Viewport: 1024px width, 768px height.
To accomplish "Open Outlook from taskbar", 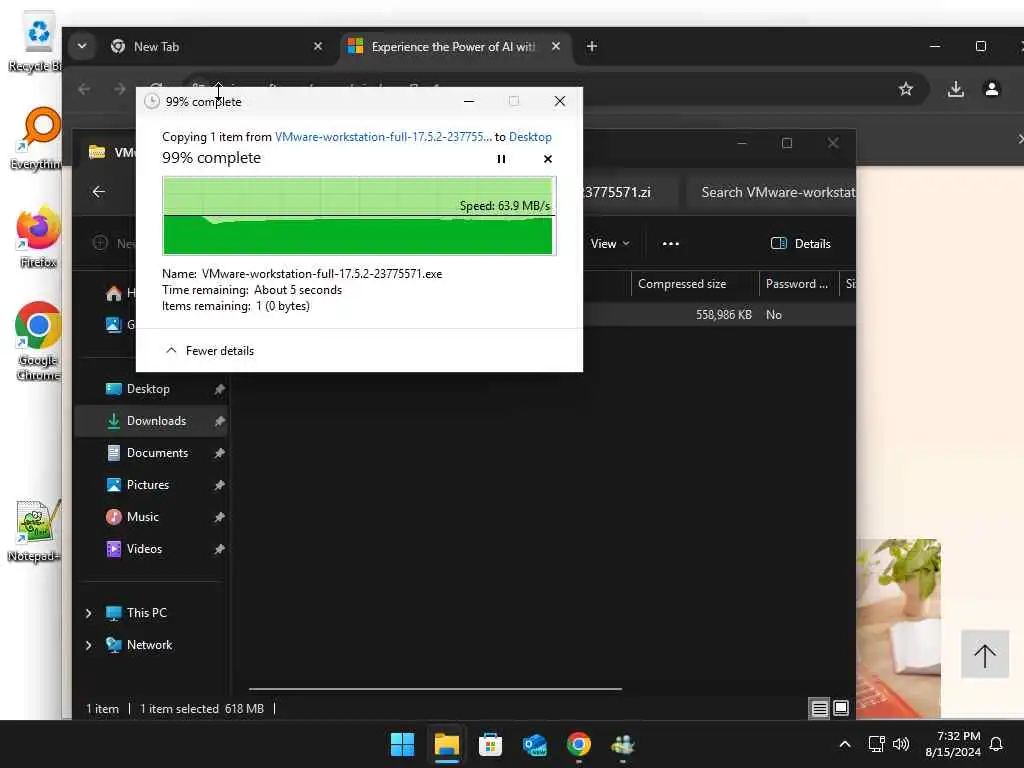I will click(x=534, y=744).
